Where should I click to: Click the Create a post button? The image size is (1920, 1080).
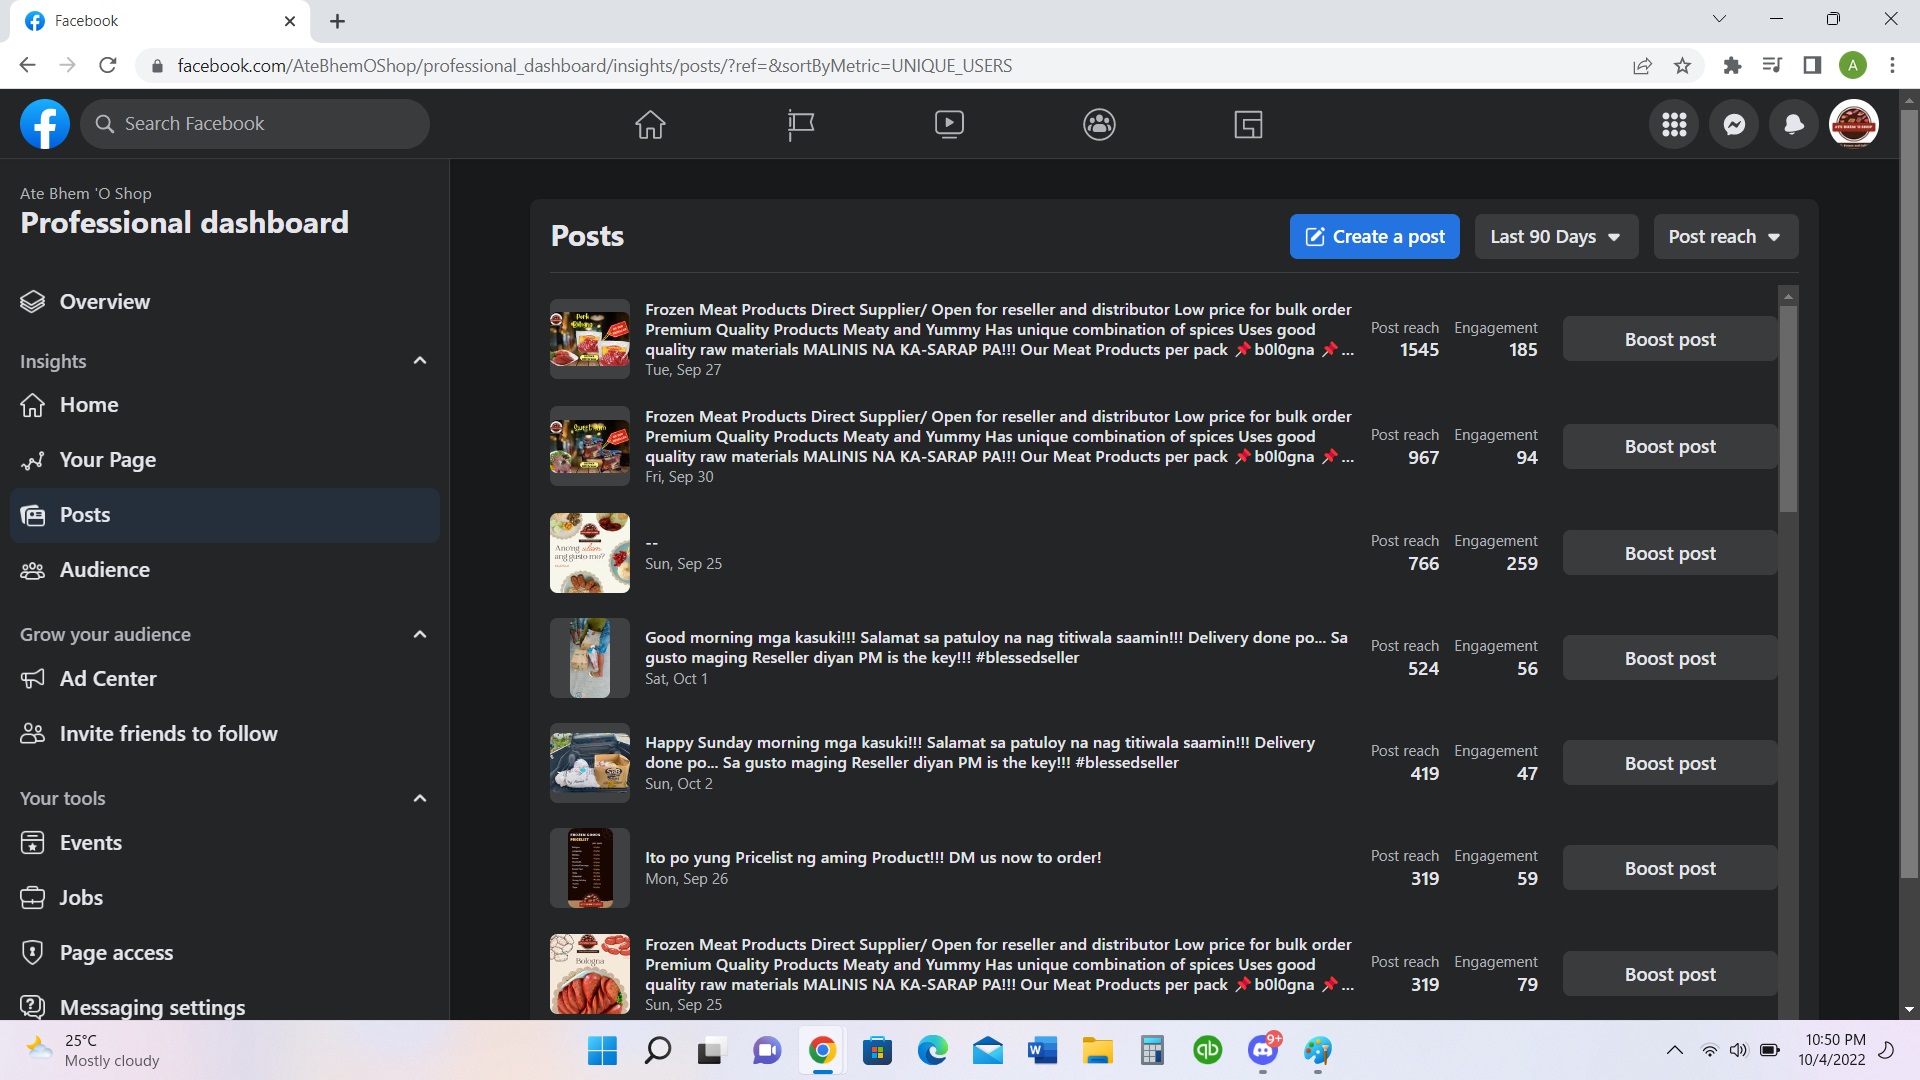coord(1374,237)
